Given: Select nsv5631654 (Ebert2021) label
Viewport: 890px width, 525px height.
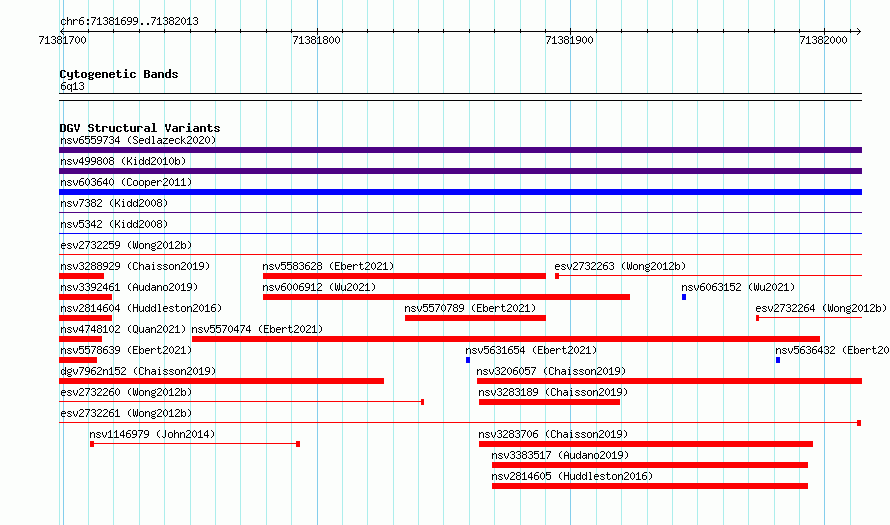Looking at the screenshot, I should click(x=531, y=350).
